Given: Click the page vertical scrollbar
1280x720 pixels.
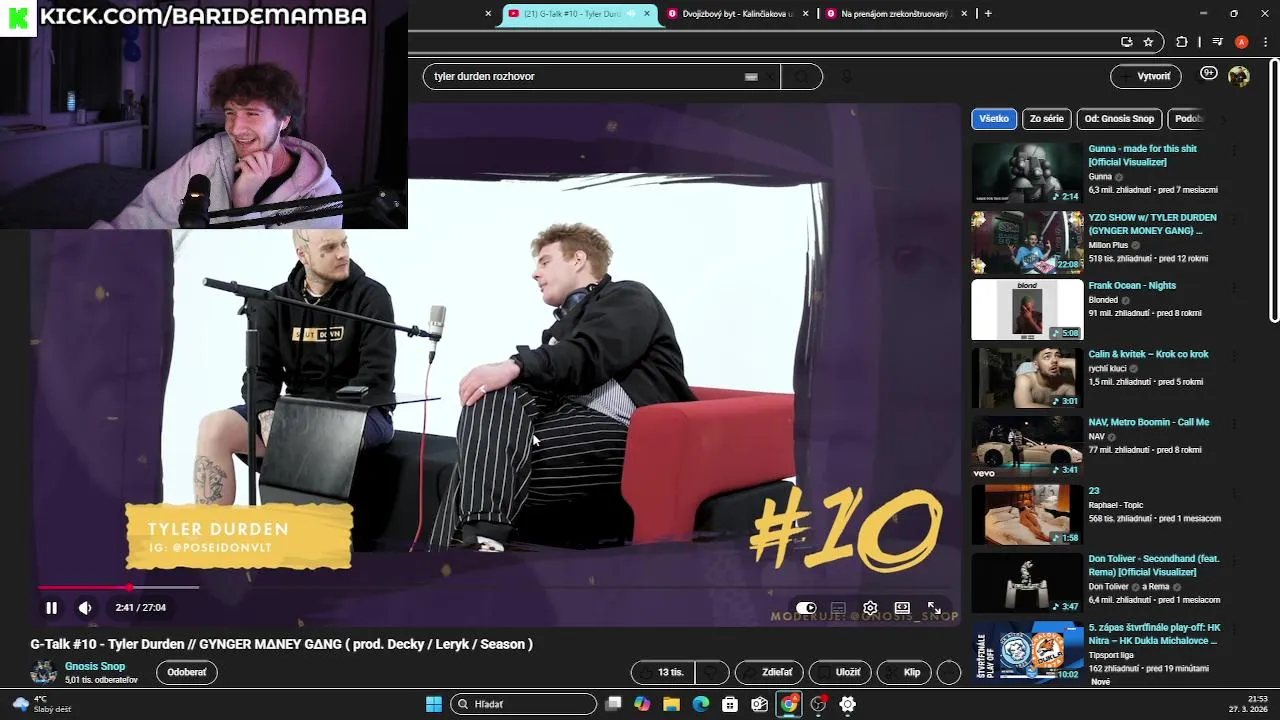Looking at the screenshot, I should pos(1274,190).
